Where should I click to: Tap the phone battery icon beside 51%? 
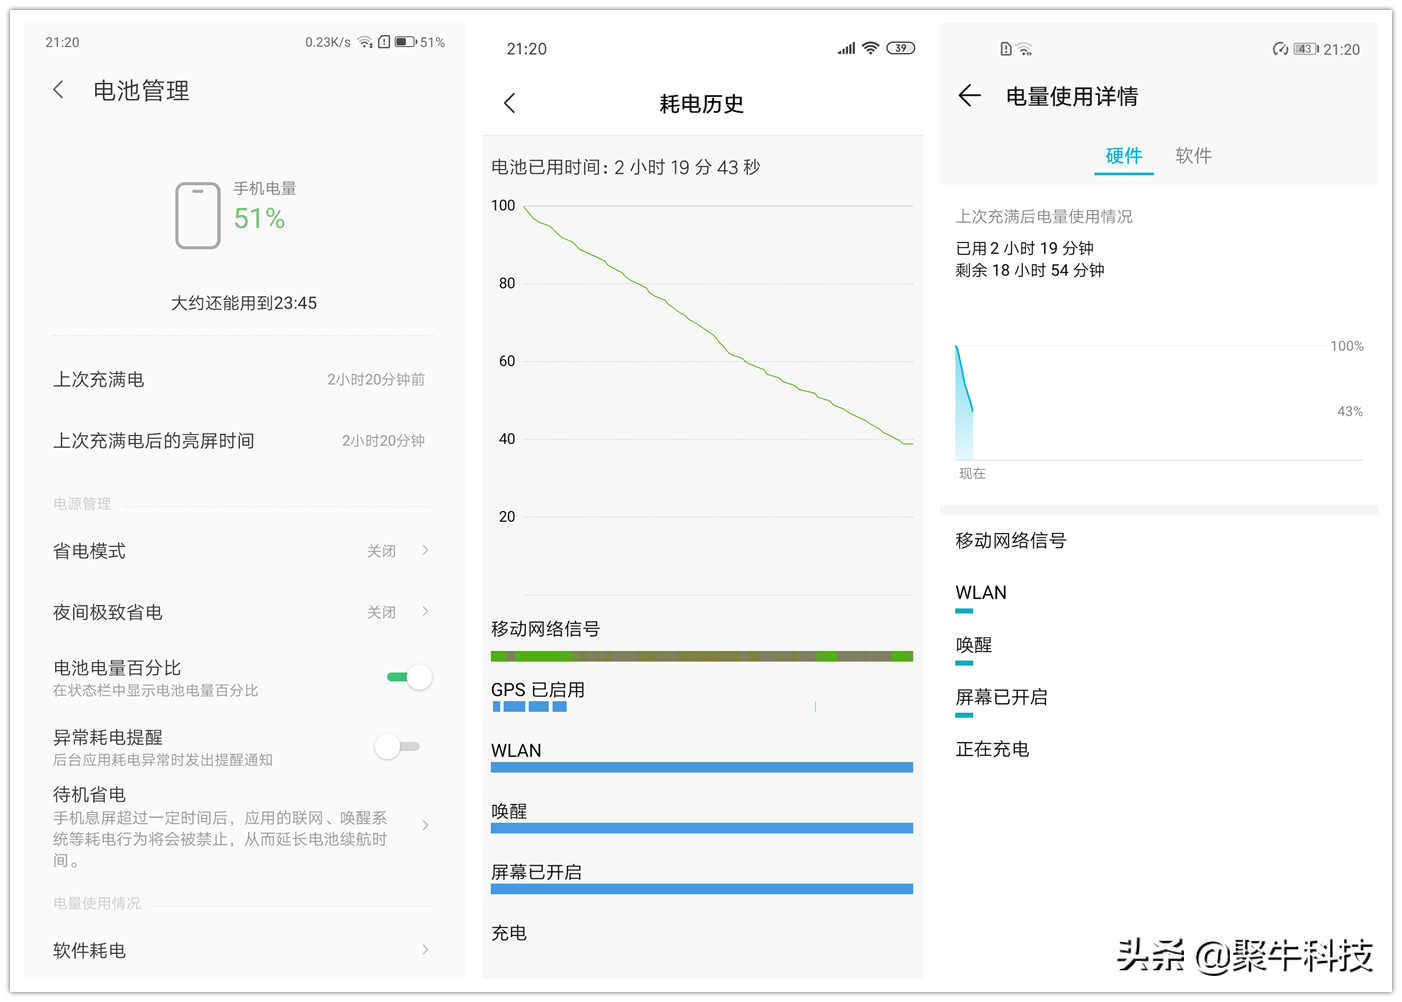198,215
